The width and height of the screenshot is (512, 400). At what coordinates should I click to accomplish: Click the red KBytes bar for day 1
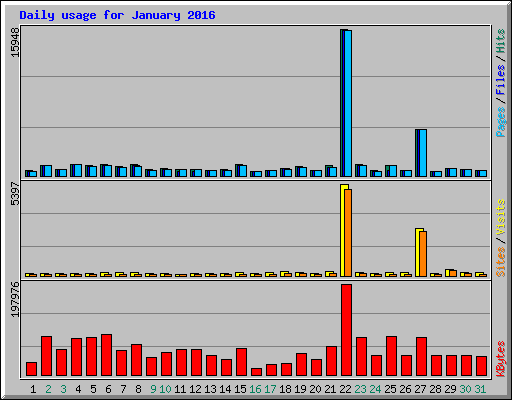[x=31, y=369]
